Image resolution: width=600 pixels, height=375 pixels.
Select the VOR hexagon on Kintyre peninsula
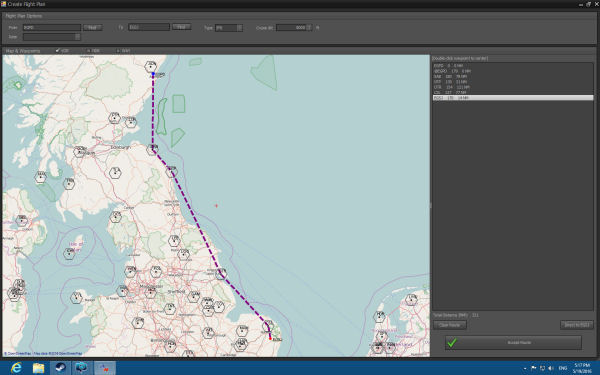point(41,177)
